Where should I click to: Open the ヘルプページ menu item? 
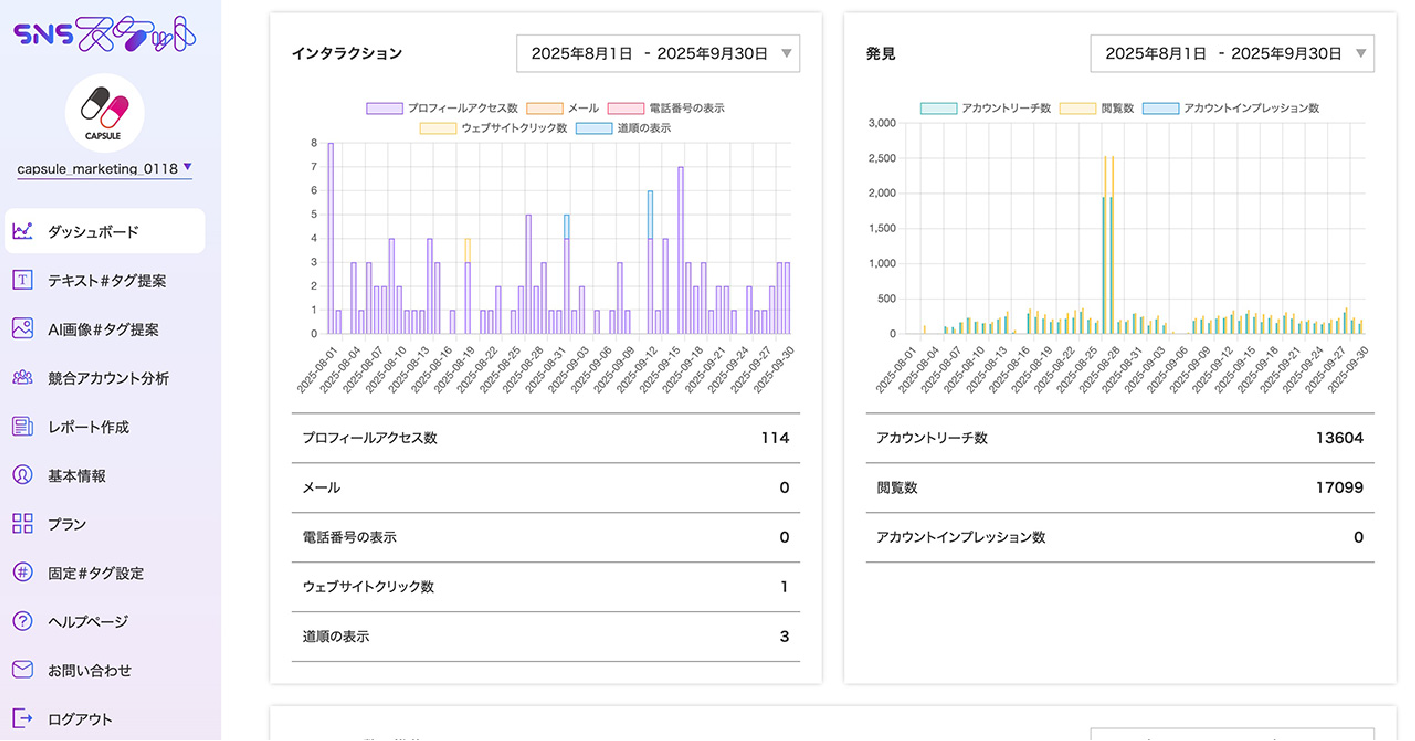point(88,622)
